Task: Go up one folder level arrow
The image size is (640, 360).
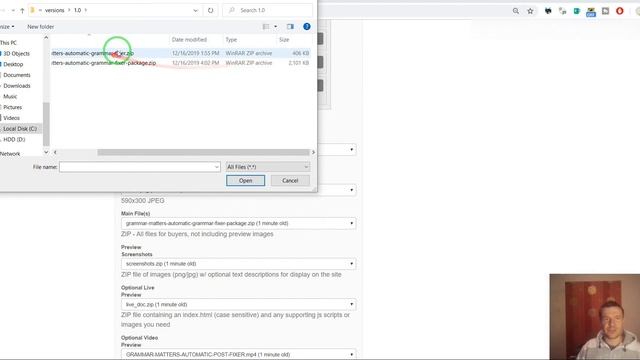Action: [x=22, y=11]
